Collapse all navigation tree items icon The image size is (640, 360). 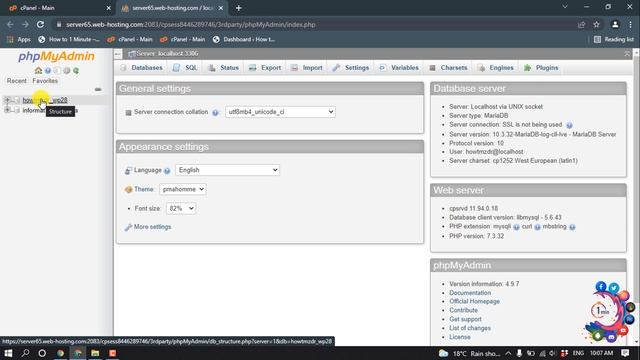click(x=98, y=89)
